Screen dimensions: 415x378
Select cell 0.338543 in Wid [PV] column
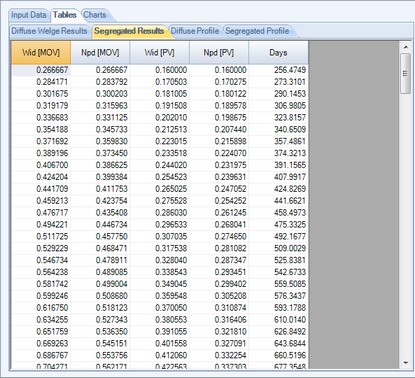click(x=160, y=272)
